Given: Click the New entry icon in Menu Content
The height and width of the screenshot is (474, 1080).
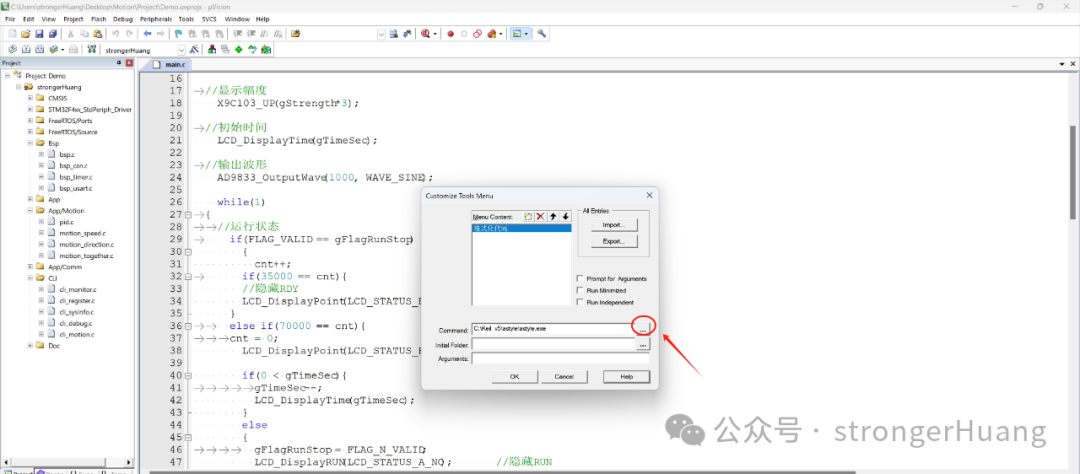Looking at the screenshot, I should coord(528,216).
